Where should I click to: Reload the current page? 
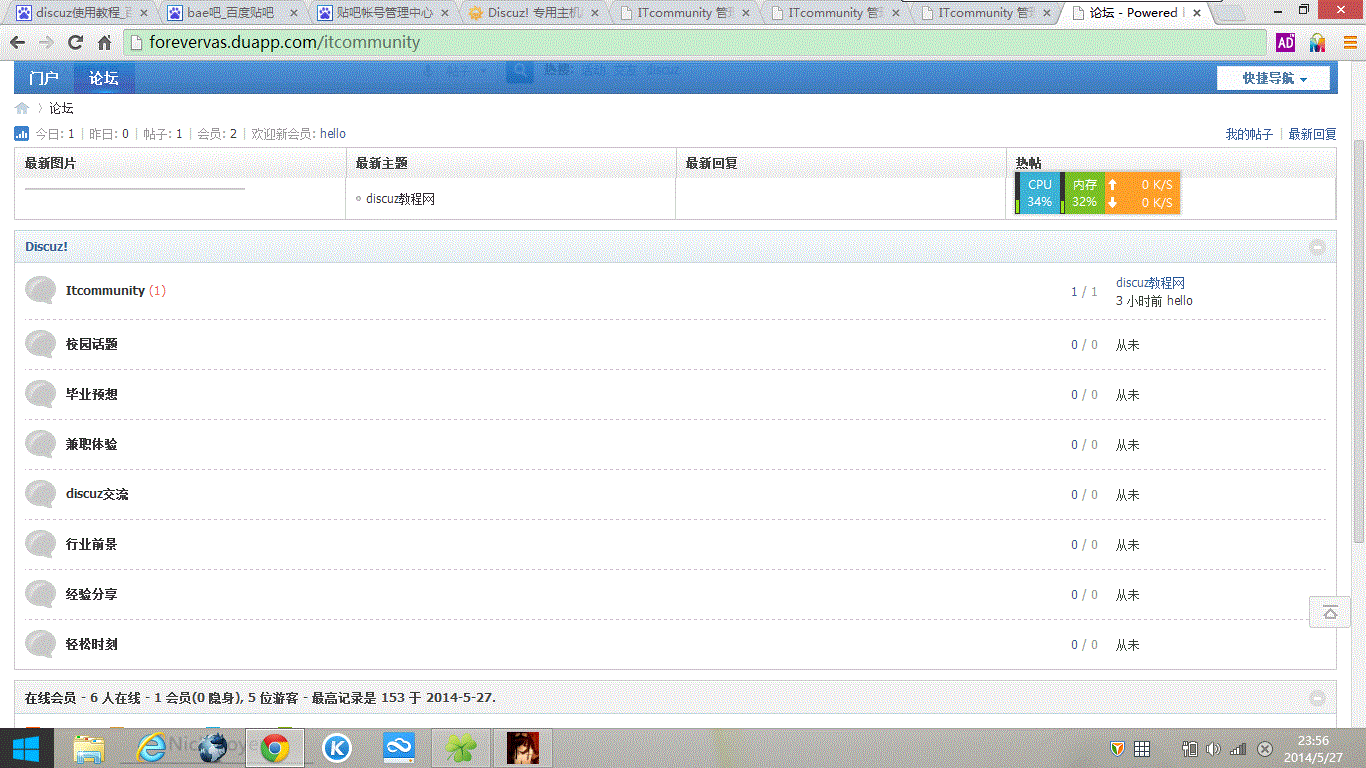tap(75, 43)
